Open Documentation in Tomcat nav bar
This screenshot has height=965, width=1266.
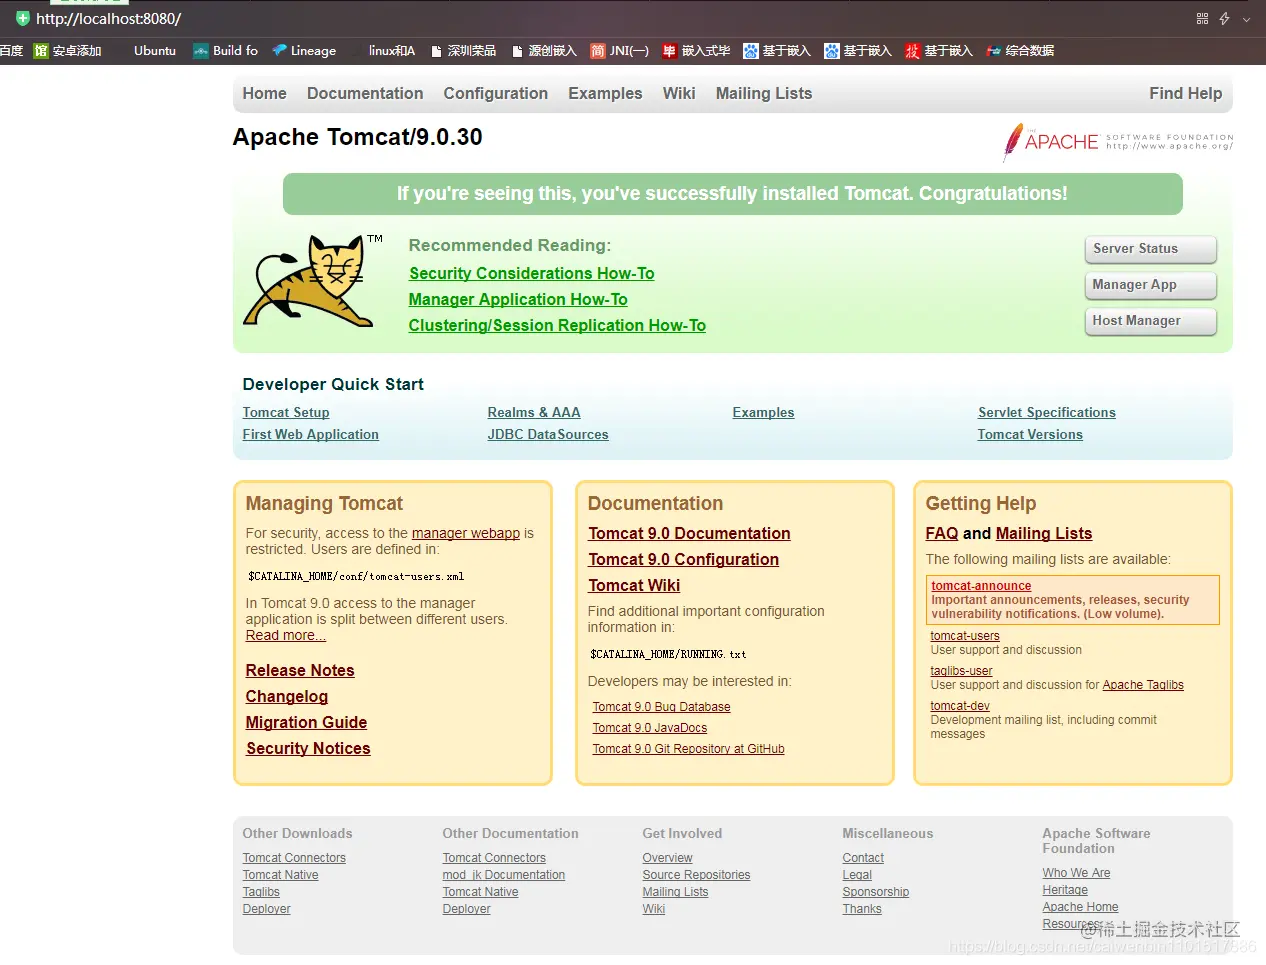365,93
